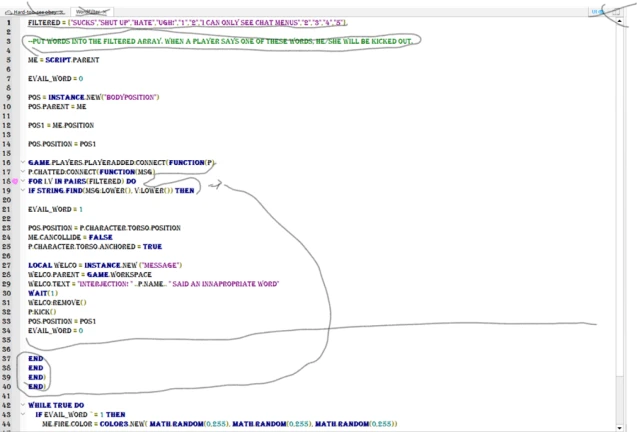The image size is (637, 432).
Task: Collapse the 'for i,v in pairs' loop fold
Action: tap(21, 180)
